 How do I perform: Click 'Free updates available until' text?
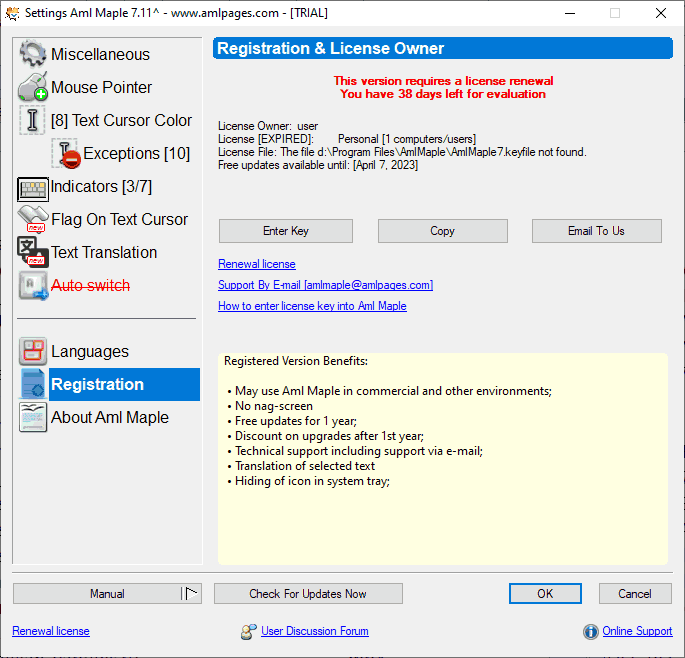(x=318, y=165)
